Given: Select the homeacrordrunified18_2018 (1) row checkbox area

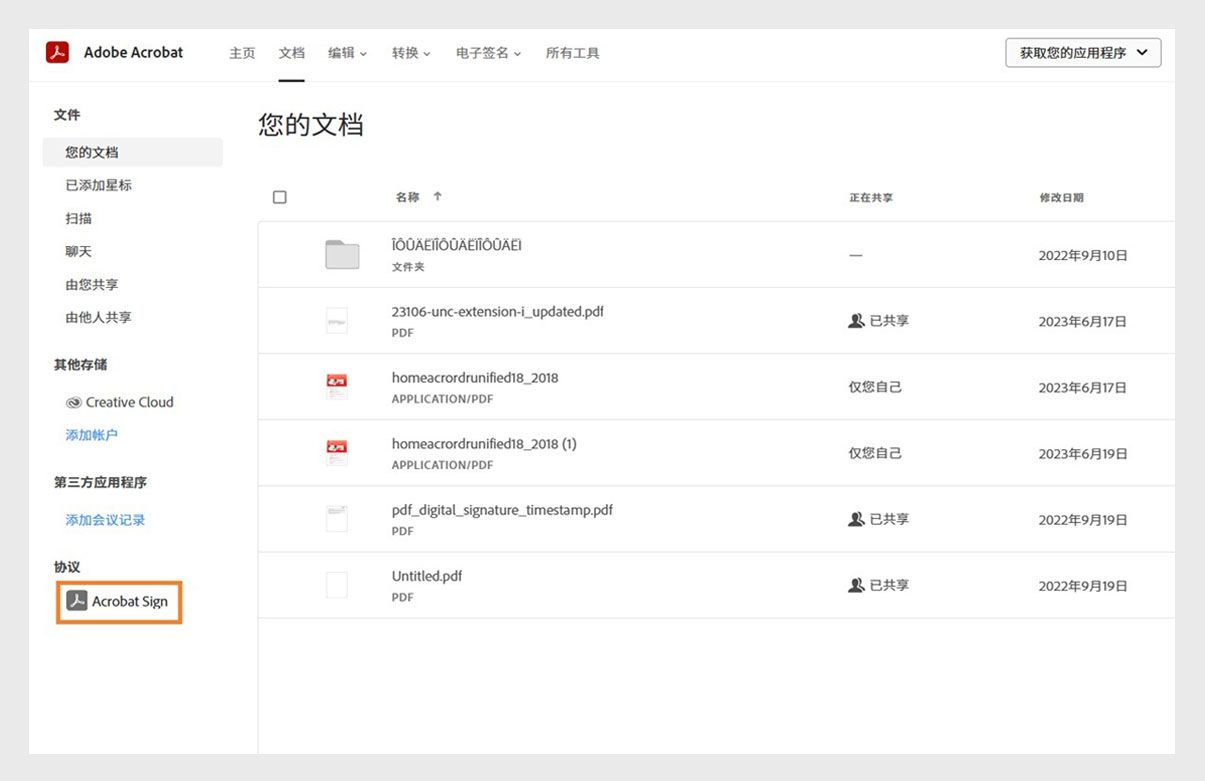Looking at the screenshot, I should 280,452.
